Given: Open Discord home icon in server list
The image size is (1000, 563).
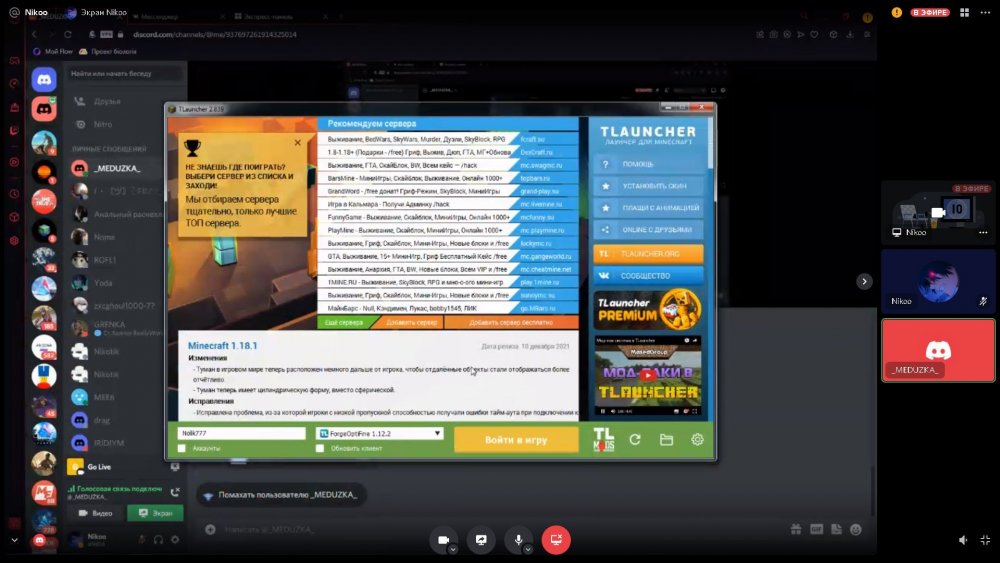Looking at the screenshot, I should [x=44, y=80].
